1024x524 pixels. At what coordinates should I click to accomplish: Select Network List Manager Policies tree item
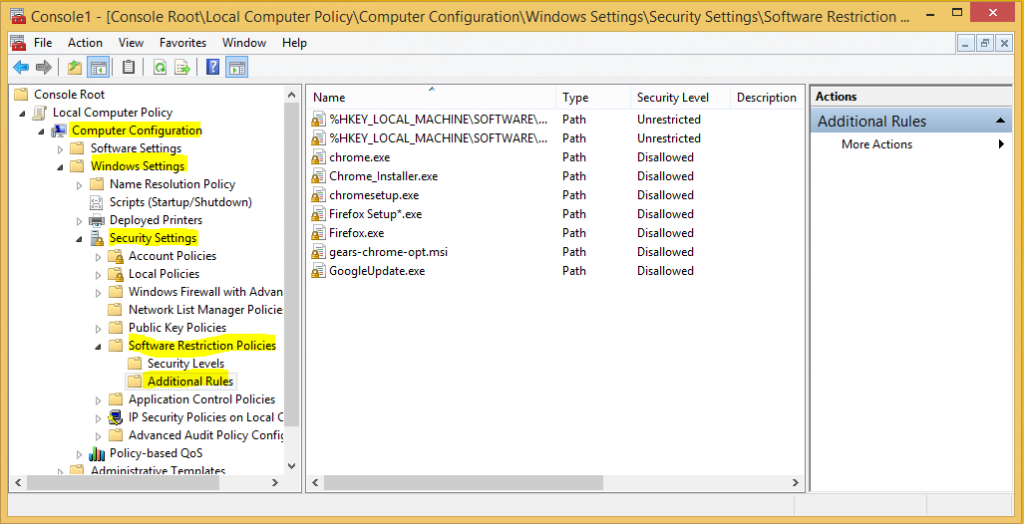click(205, 310)
